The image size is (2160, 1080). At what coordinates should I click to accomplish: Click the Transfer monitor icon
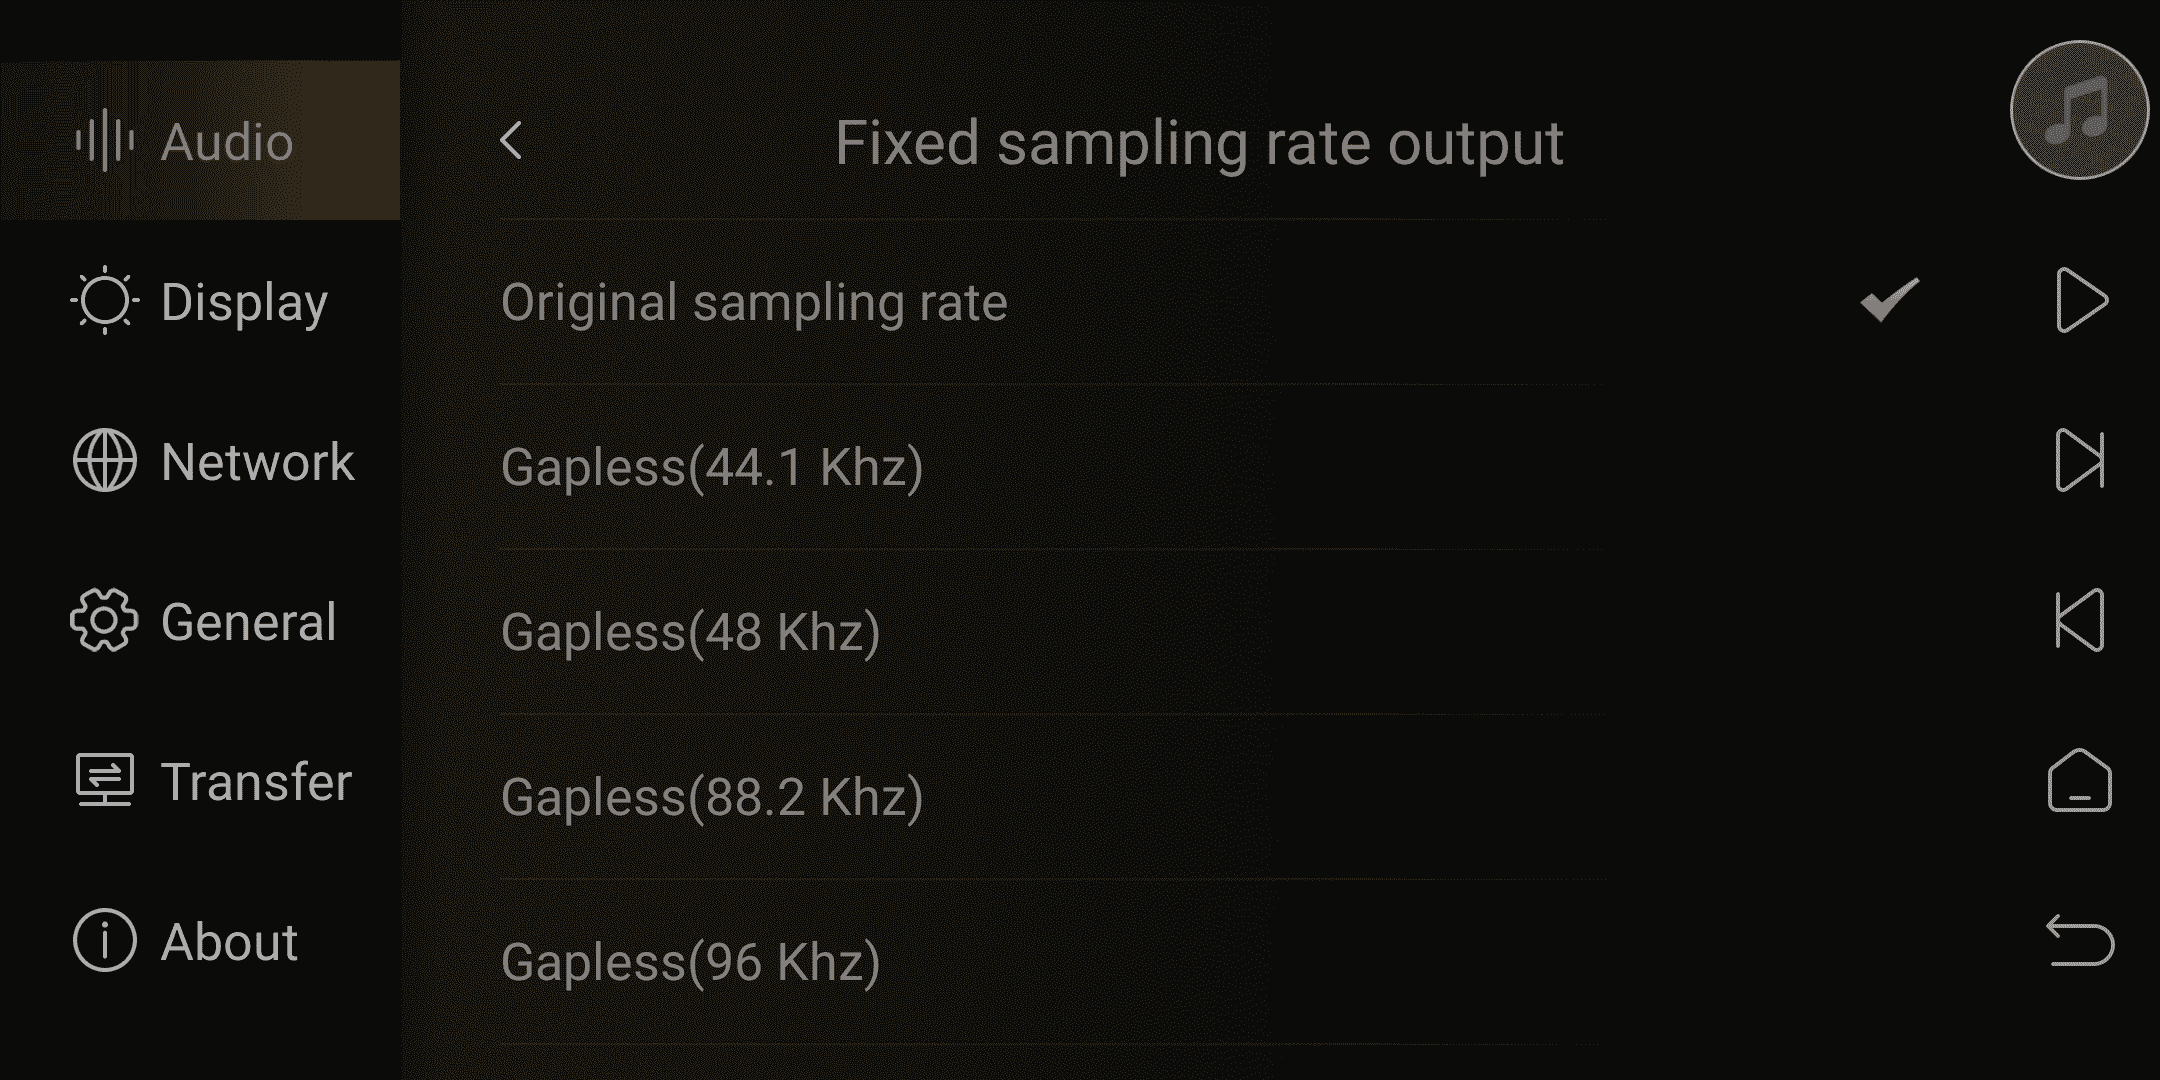tap(104, 781)
